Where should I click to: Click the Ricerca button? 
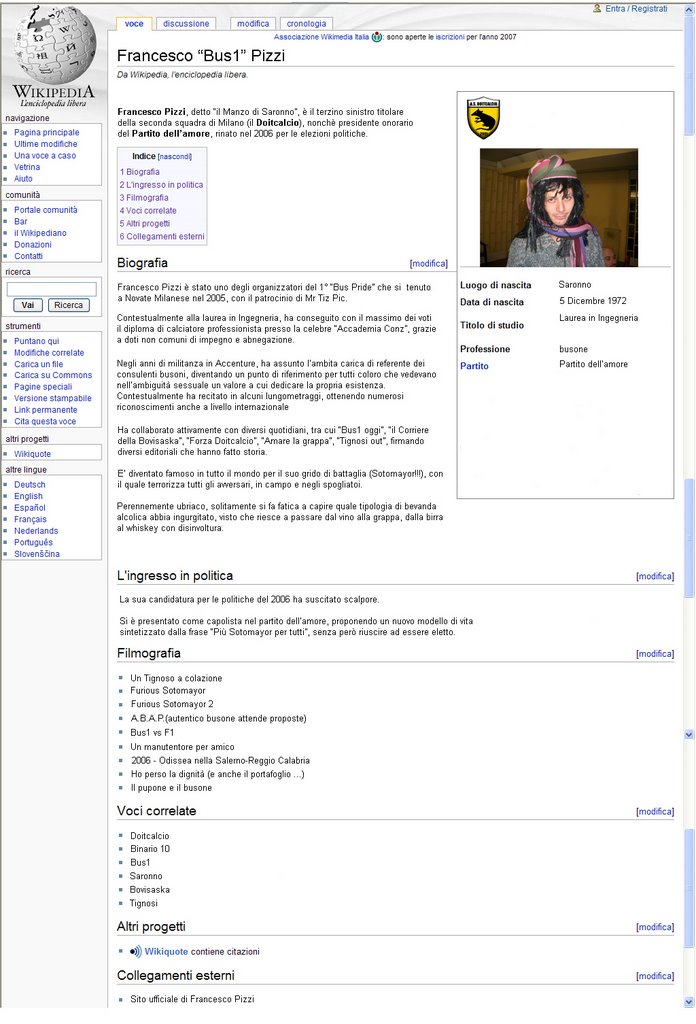69,305
